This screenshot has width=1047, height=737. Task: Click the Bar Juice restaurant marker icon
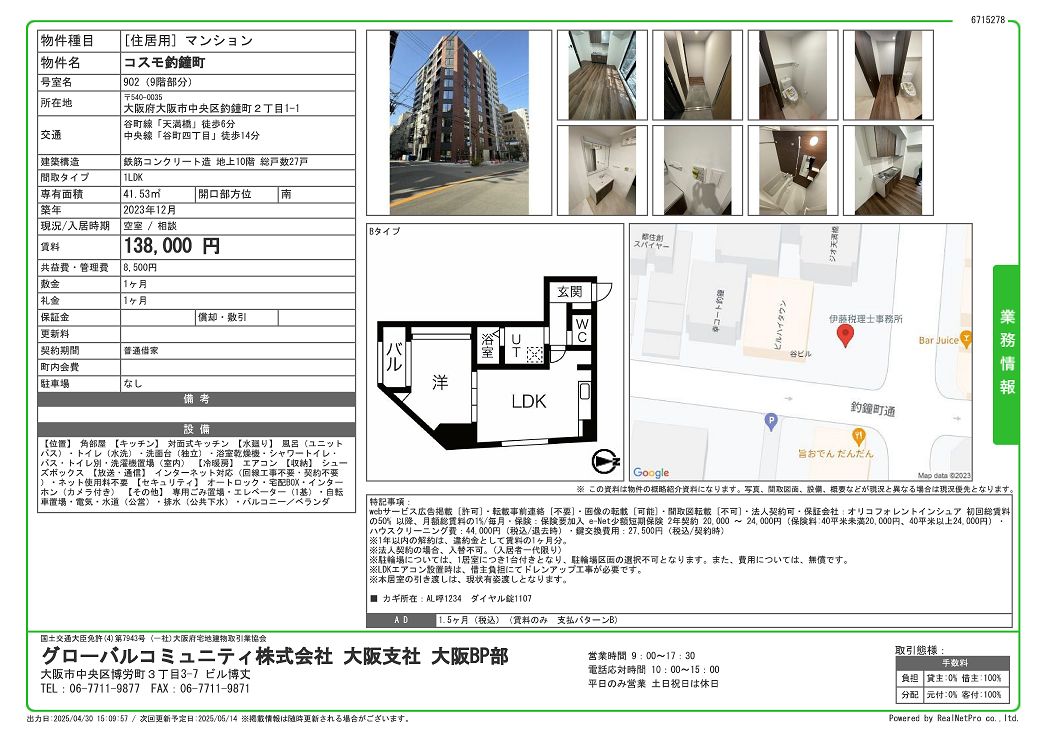click(x=965, y=339)
